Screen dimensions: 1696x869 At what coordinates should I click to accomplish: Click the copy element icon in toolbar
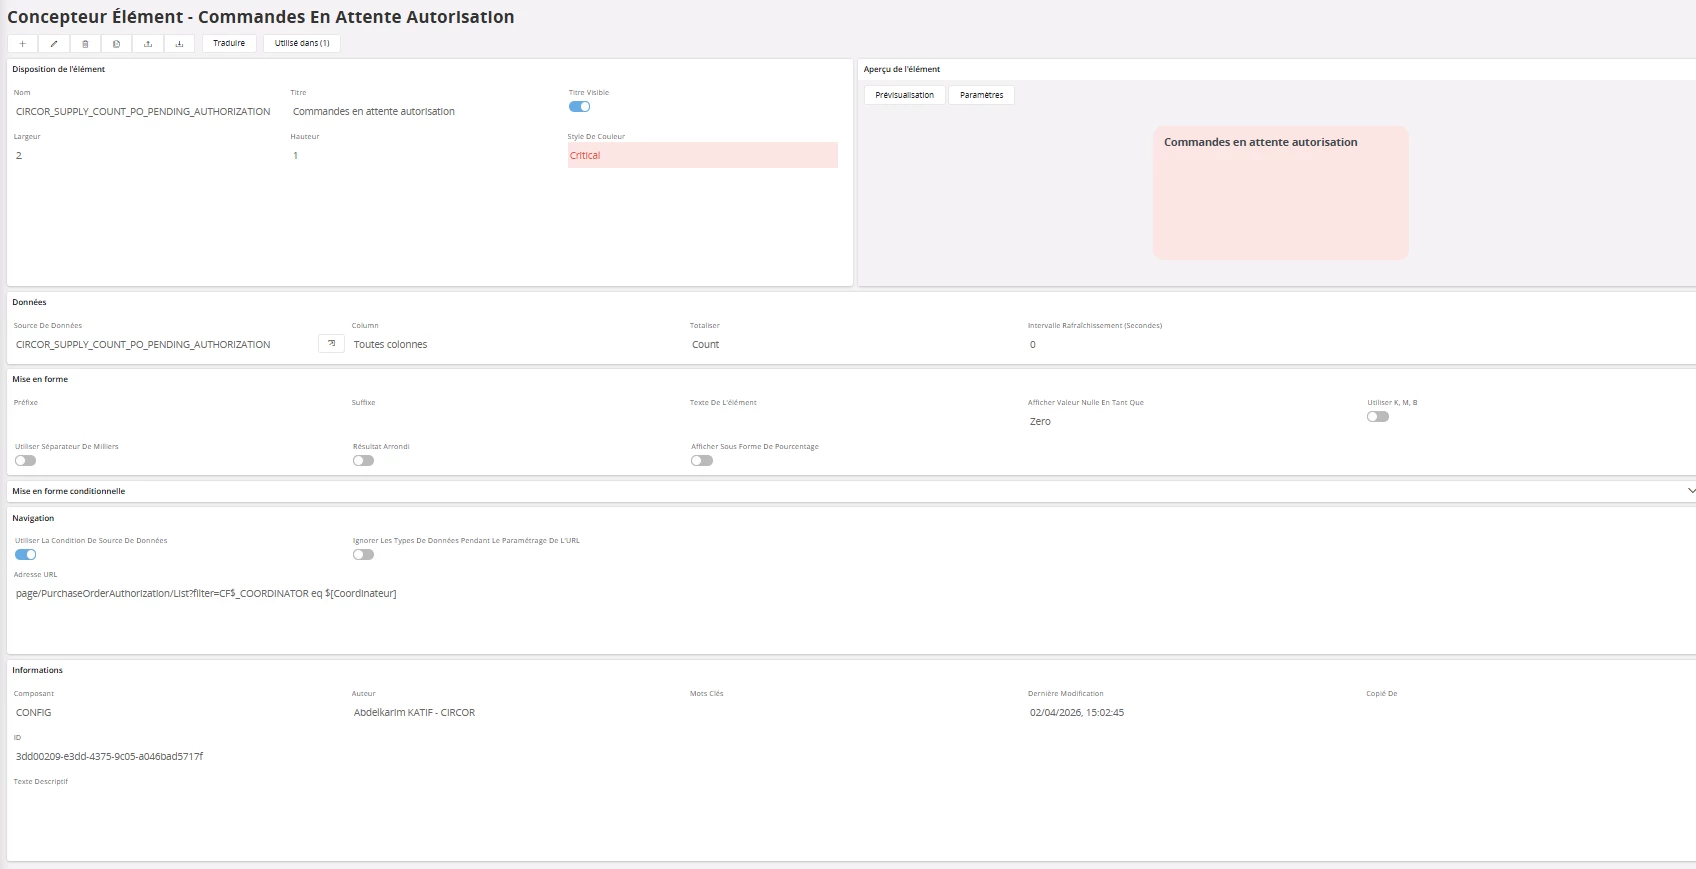[x=116, y=43]
